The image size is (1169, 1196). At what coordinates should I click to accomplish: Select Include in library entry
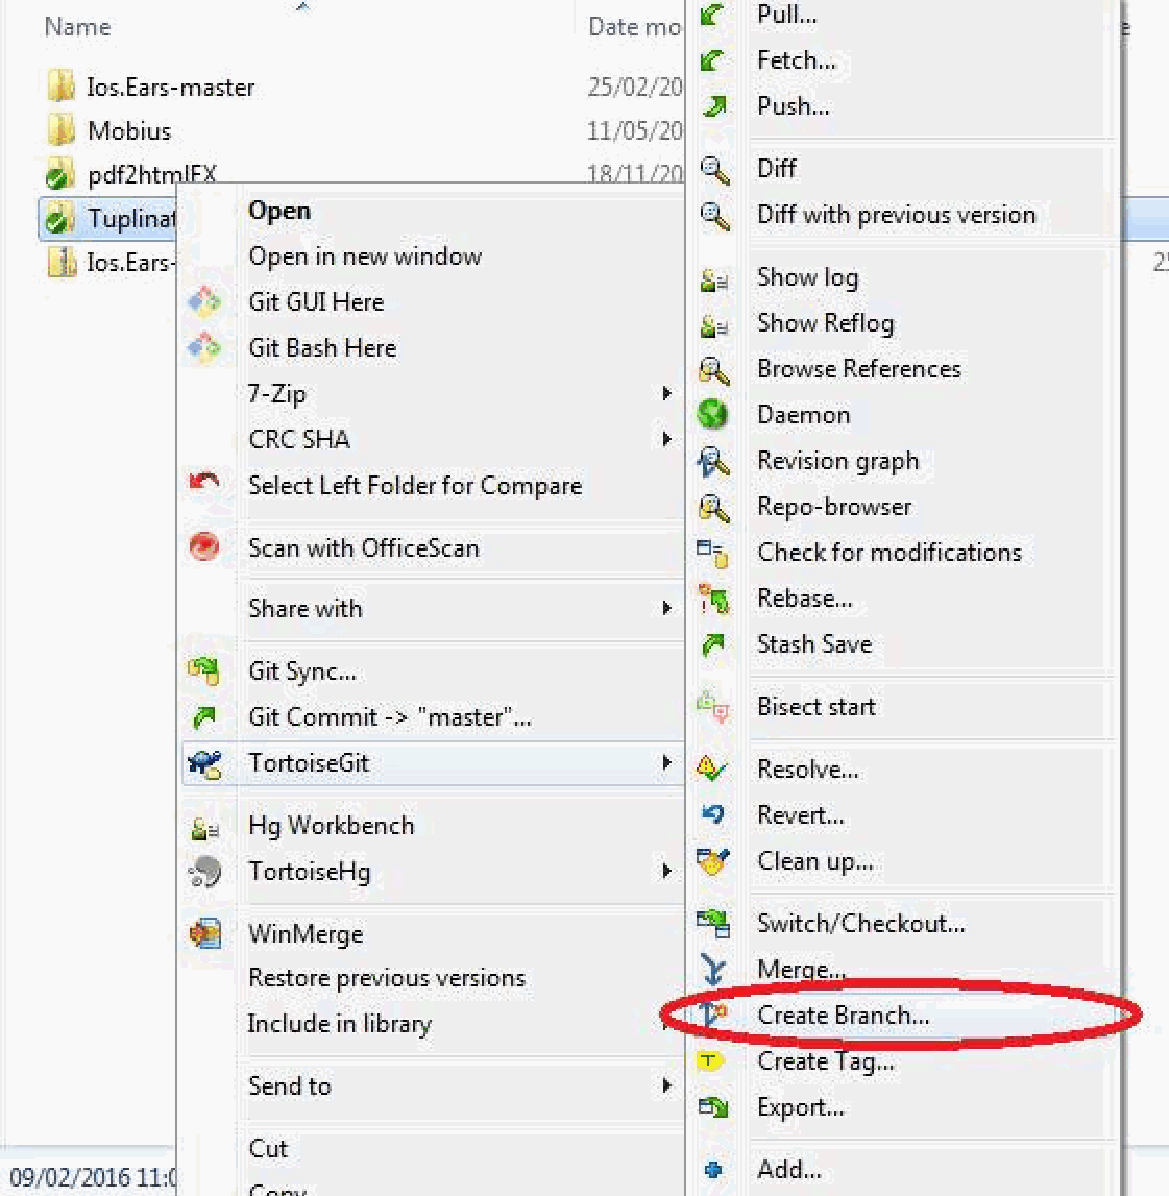(339, 1024)
